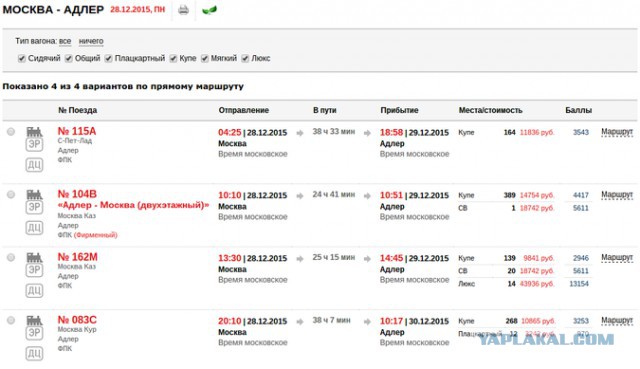Click travel time 24 ч 41 мин
Image resolution: width=640 pixels, height=369 pixels.
tap(333, 194)
